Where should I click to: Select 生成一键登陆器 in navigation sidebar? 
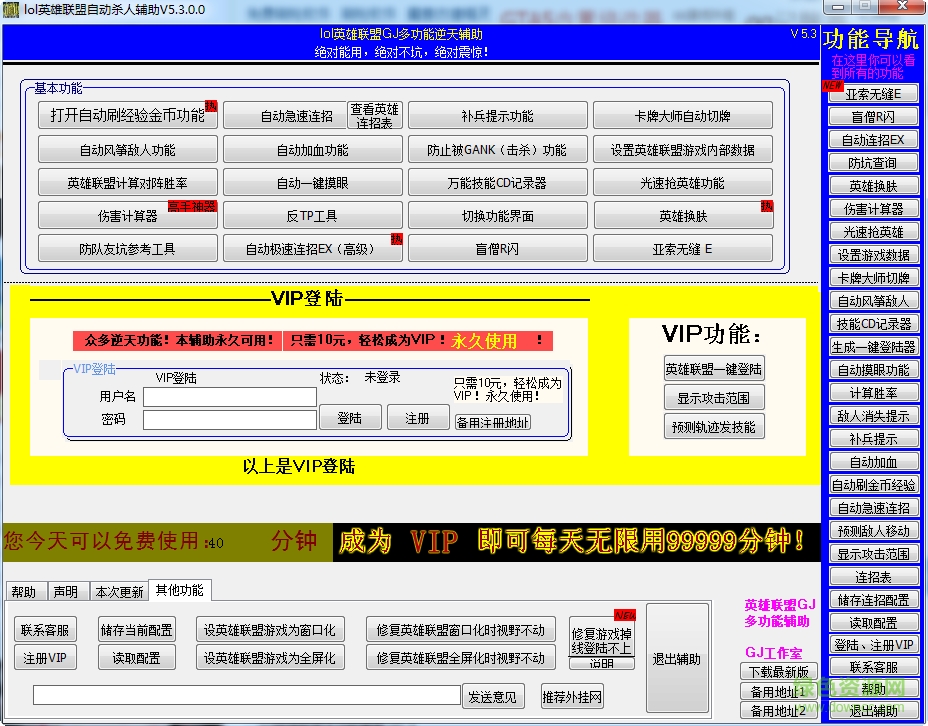873,347
